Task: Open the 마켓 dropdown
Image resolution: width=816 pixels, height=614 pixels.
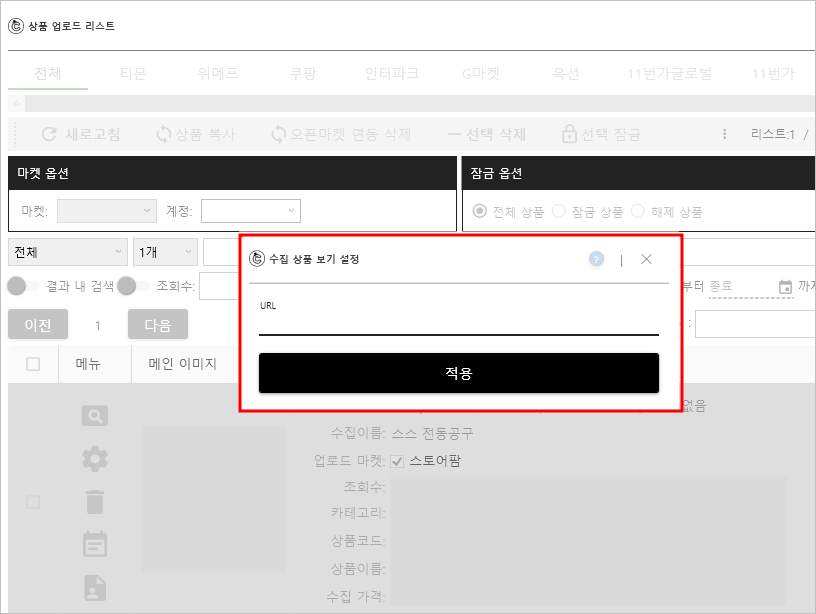Action: tap(107, 211)
